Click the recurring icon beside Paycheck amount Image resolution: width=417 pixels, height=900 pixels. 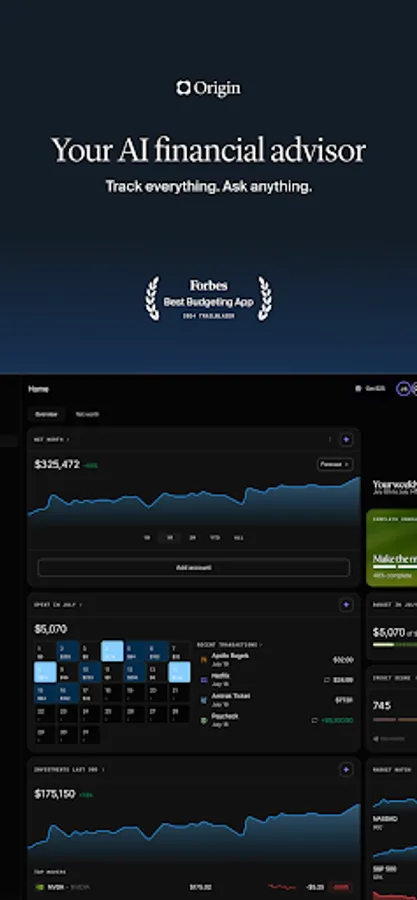[x=314, y=720]
